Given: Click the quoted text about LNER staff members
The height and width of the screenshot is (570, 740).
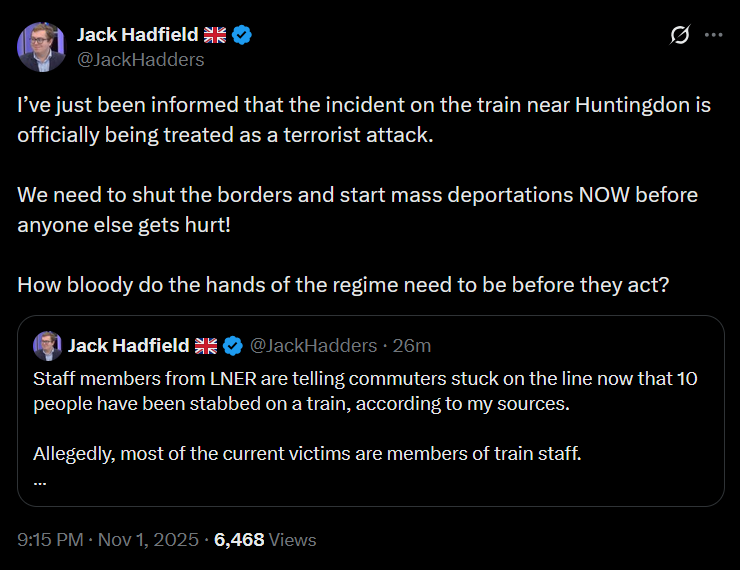Looking at the screenshot, I should click(x=365, y=392).
